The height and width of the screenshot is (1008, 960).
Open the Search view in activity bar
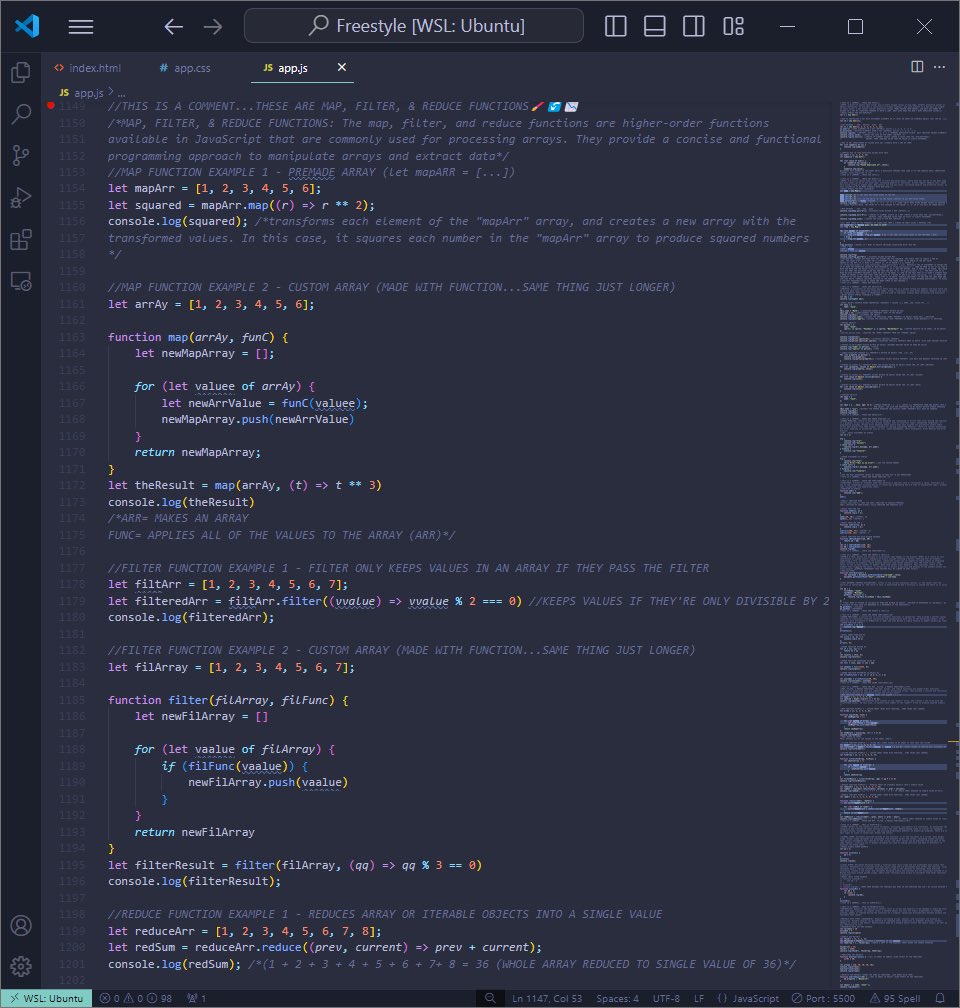(21, 114)
